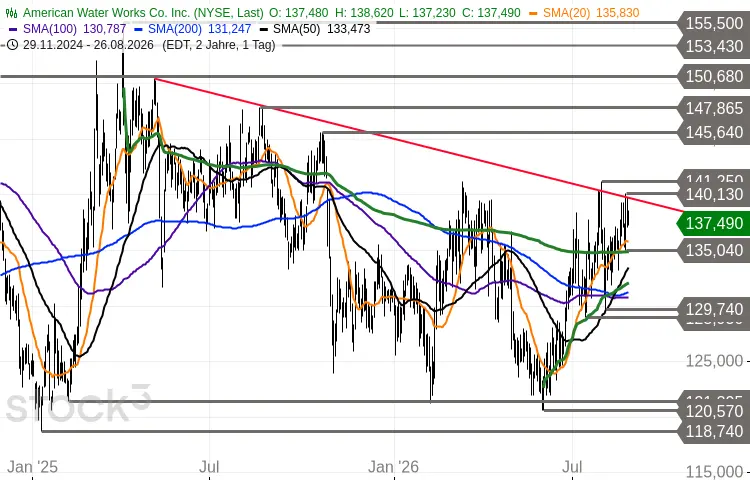The height and width of the screenshot is (480, 750).
Task: Click the 155,500 price level label
Action: point(714,23)
